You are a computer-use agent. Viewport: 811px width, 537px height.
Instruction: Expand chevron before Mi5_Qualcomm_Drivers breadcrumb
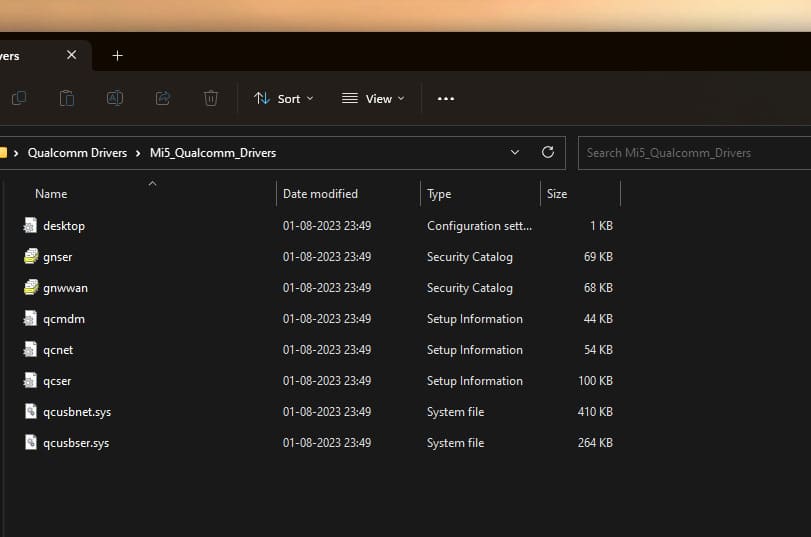point(138,153)
